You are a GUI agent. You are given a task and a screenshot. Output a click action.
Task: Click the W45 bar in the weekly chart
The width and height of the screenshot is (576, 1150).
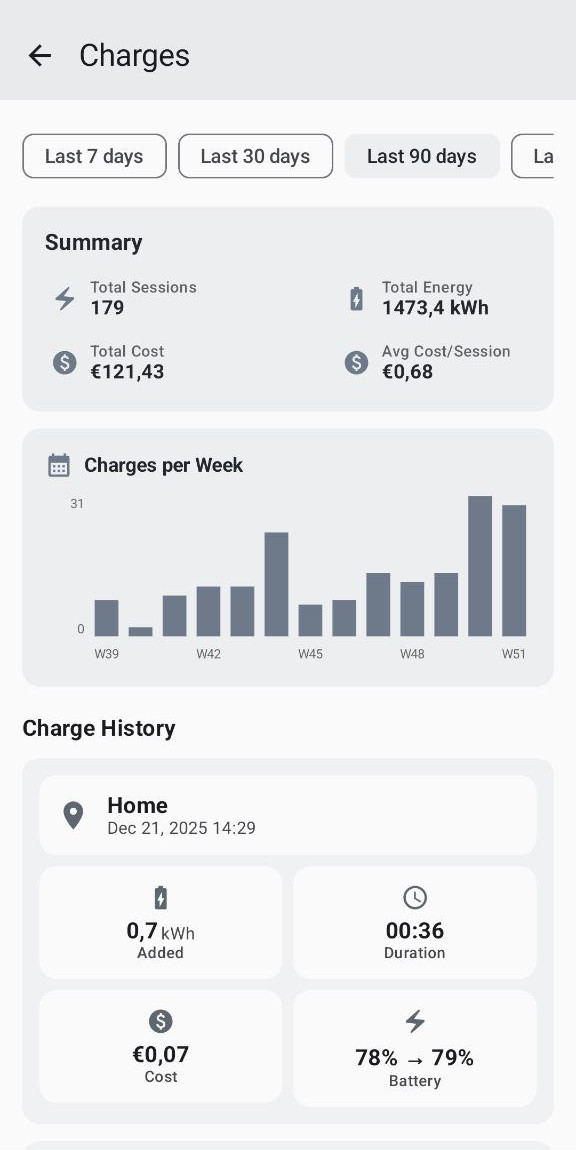[x=310, y=618]
